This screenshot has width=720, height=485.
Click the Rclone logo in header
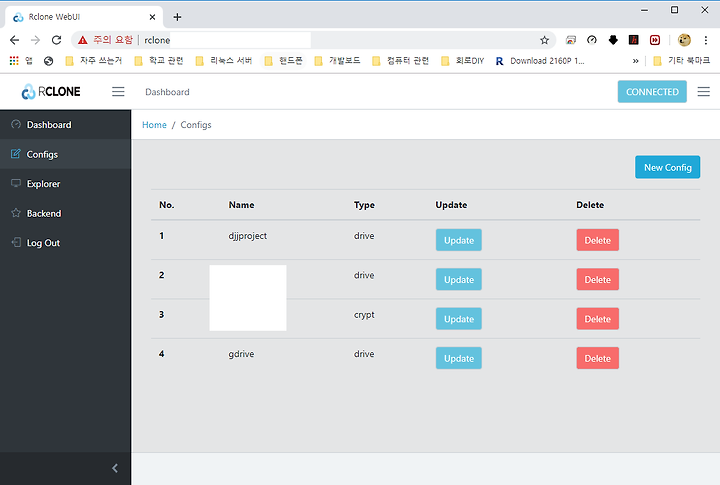[51, 92]
